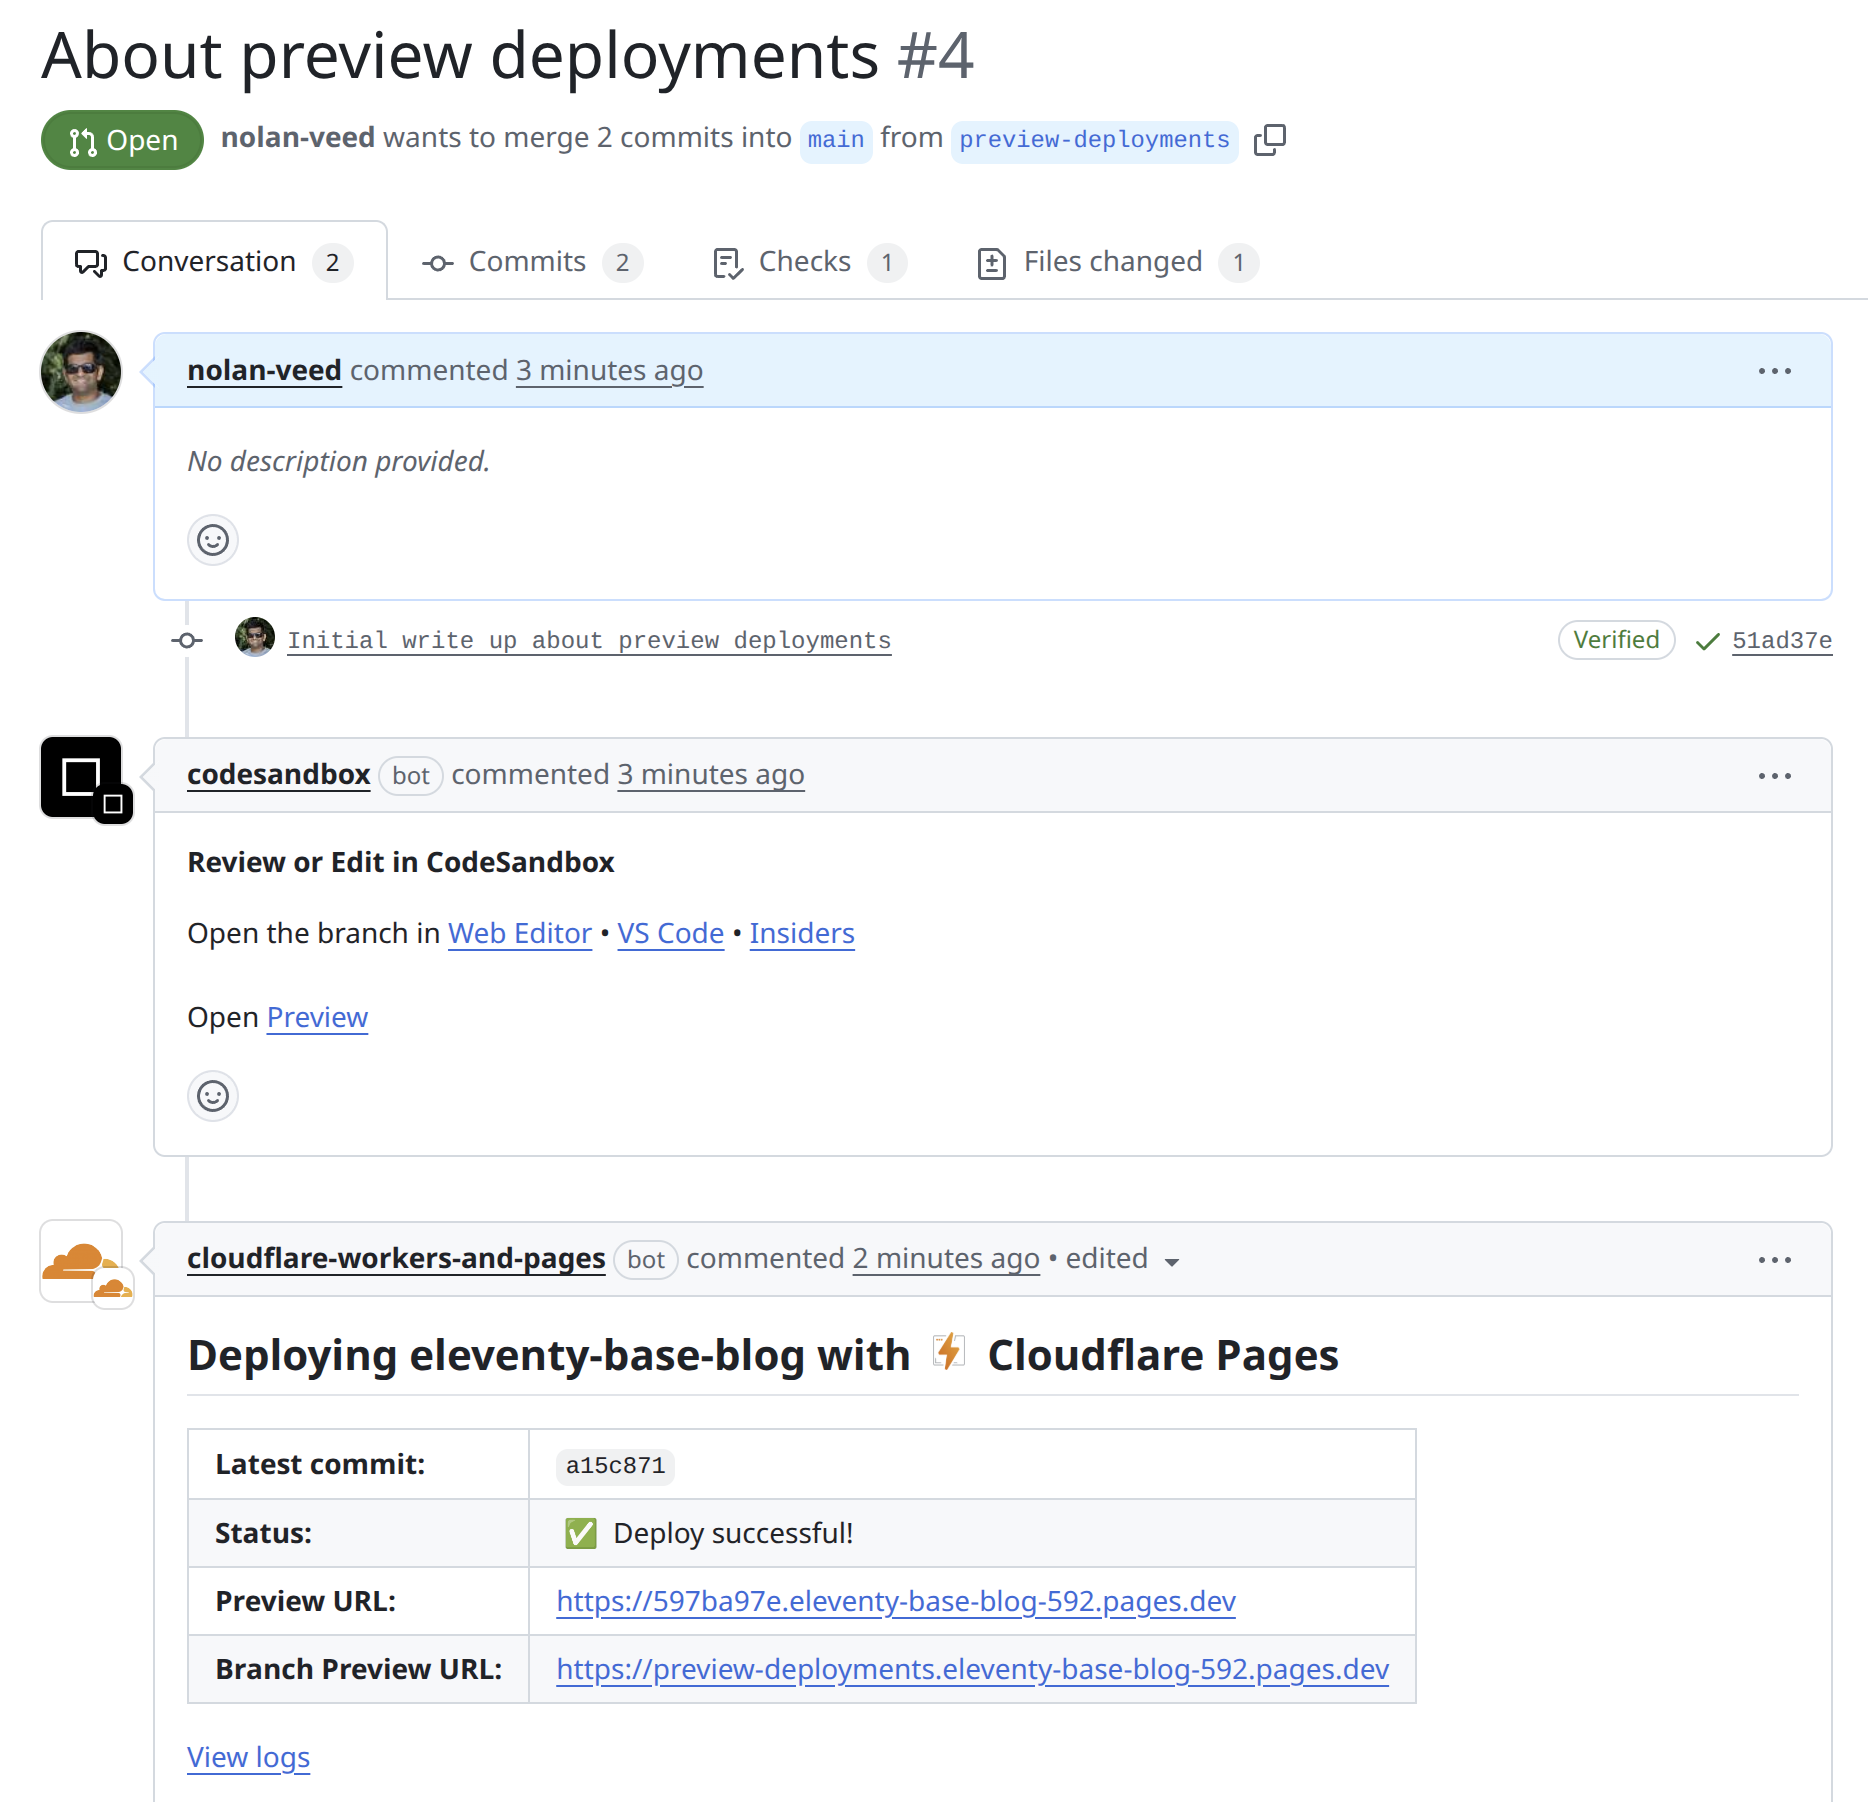Add emoji reaction to codesandbox comment

pyautogui.click(x=213, y=1097)
